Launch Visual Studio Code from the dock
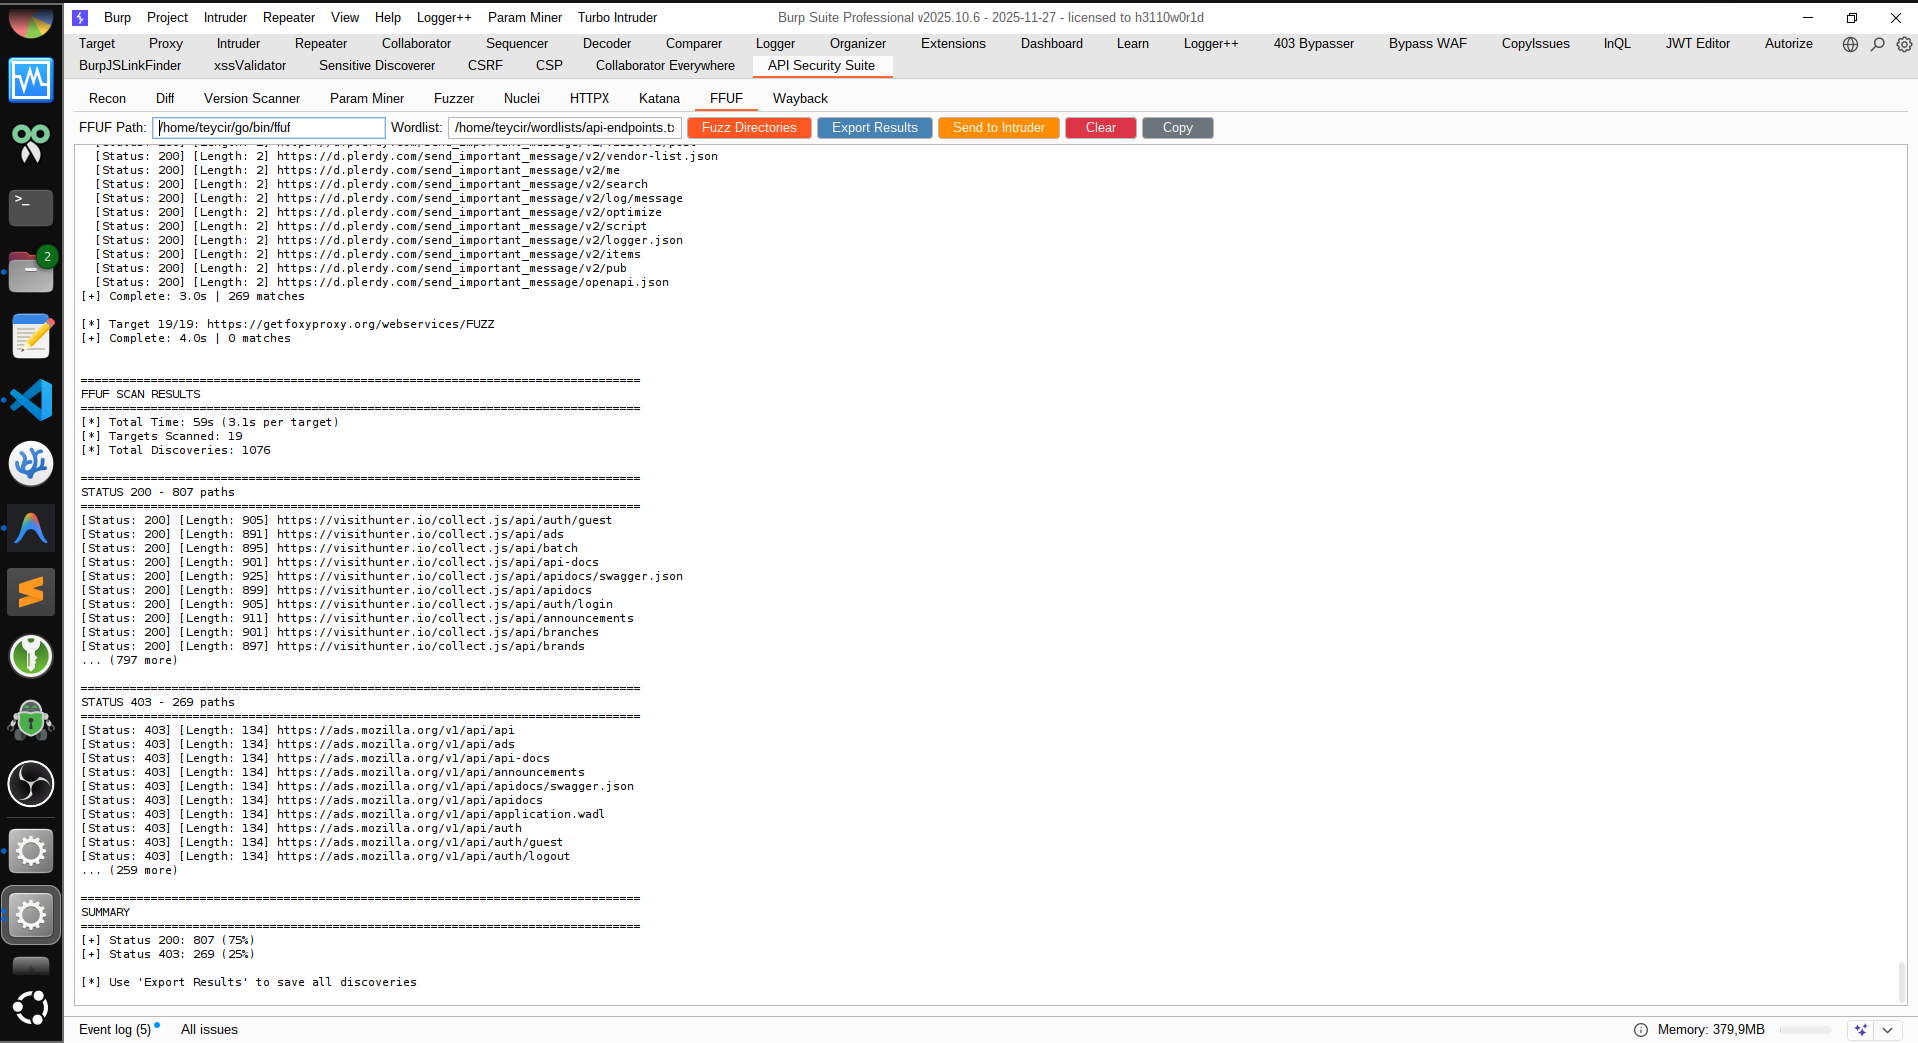The width and height of the screenshot is (1918, 1043). [31, 400]
